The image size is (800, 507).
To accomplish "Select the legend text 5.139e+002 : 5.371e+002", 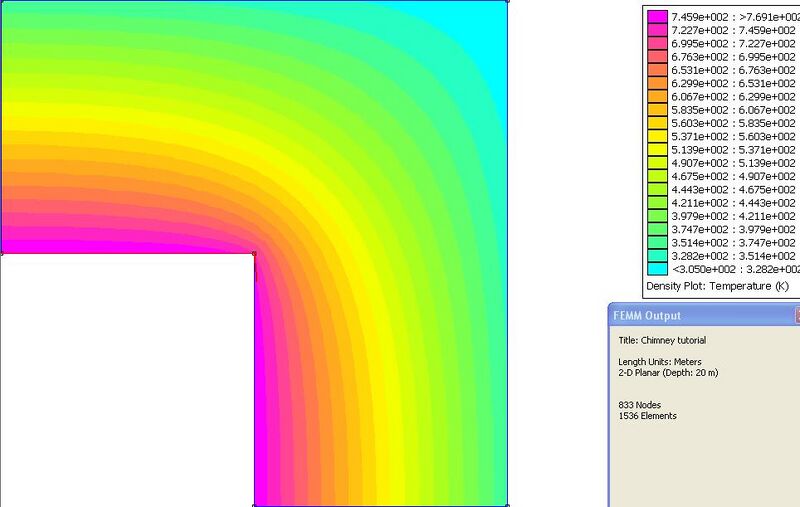I will point(733,149).
